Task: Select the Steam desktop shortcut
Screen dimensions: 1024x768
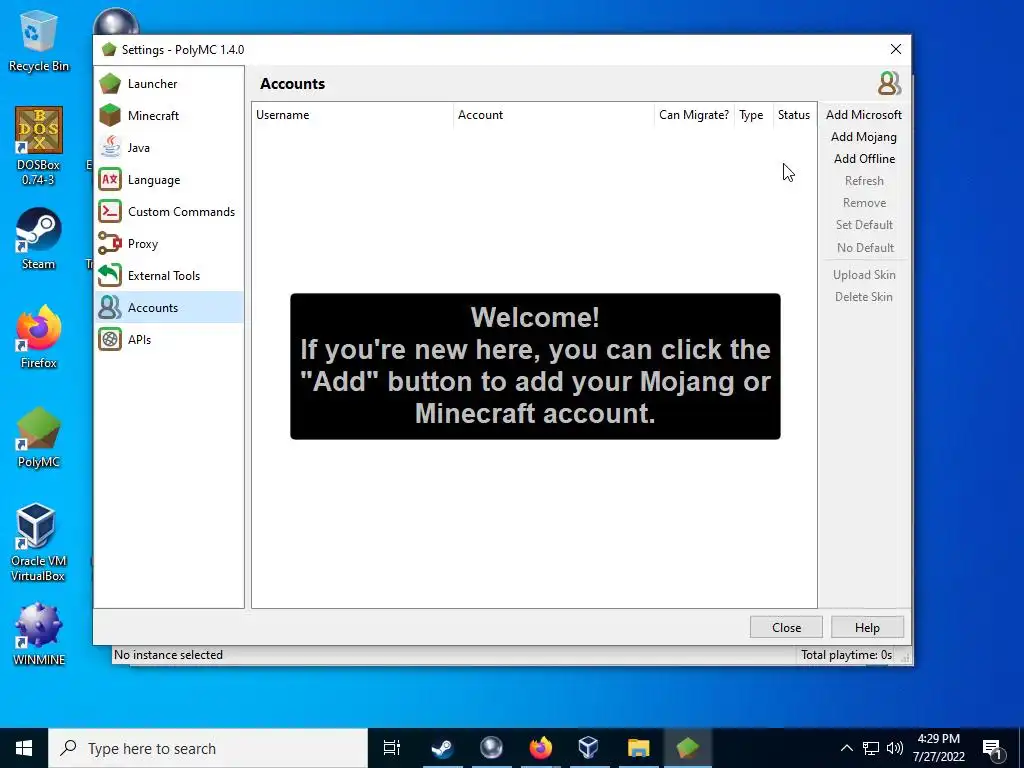Action: [39, 239]
